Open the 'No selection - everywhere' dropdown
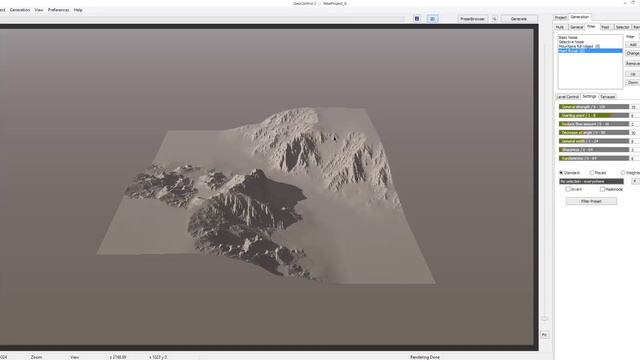This screenshot has width=640, height=360. tap(591, 181)
